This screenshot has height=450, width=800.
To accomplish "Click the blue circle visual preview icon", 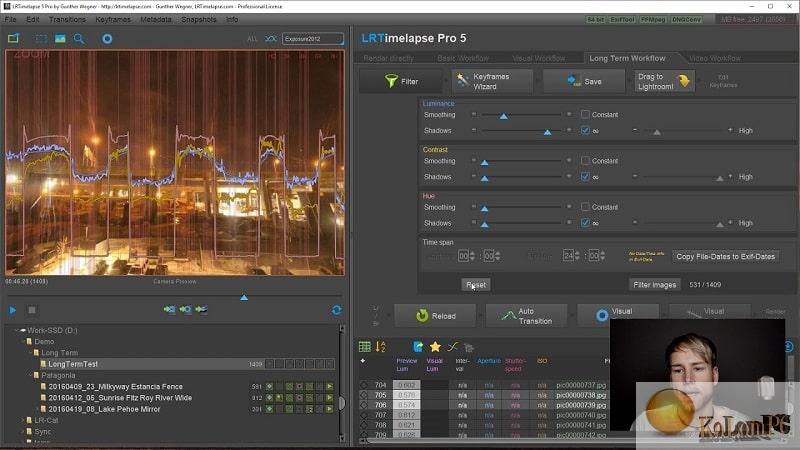I will (x=107, y=39).
